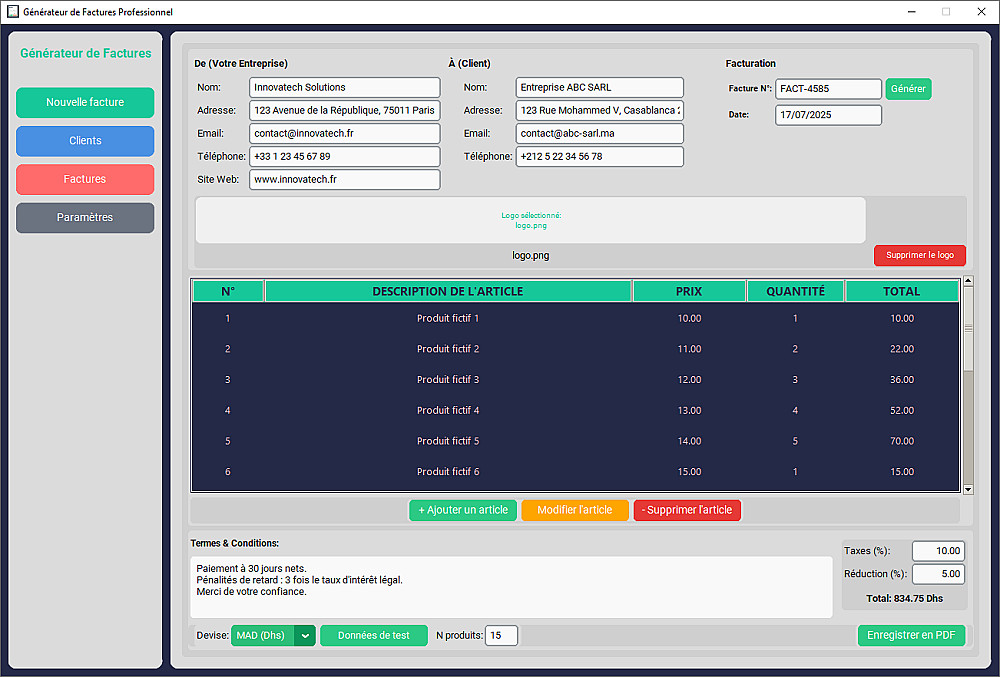Open the Devise dropdown MAD (Dhs)
This screenshot has width=1000, height=677.
[x=273, y=636]
